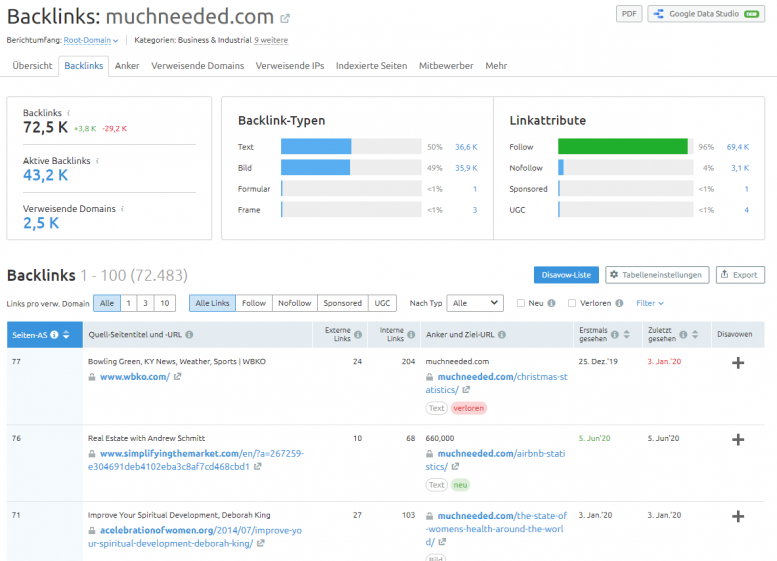777x561 pixels.
Task: Select 3 links per referring domain
Action: pyautogui.click(x=146, y=303)
